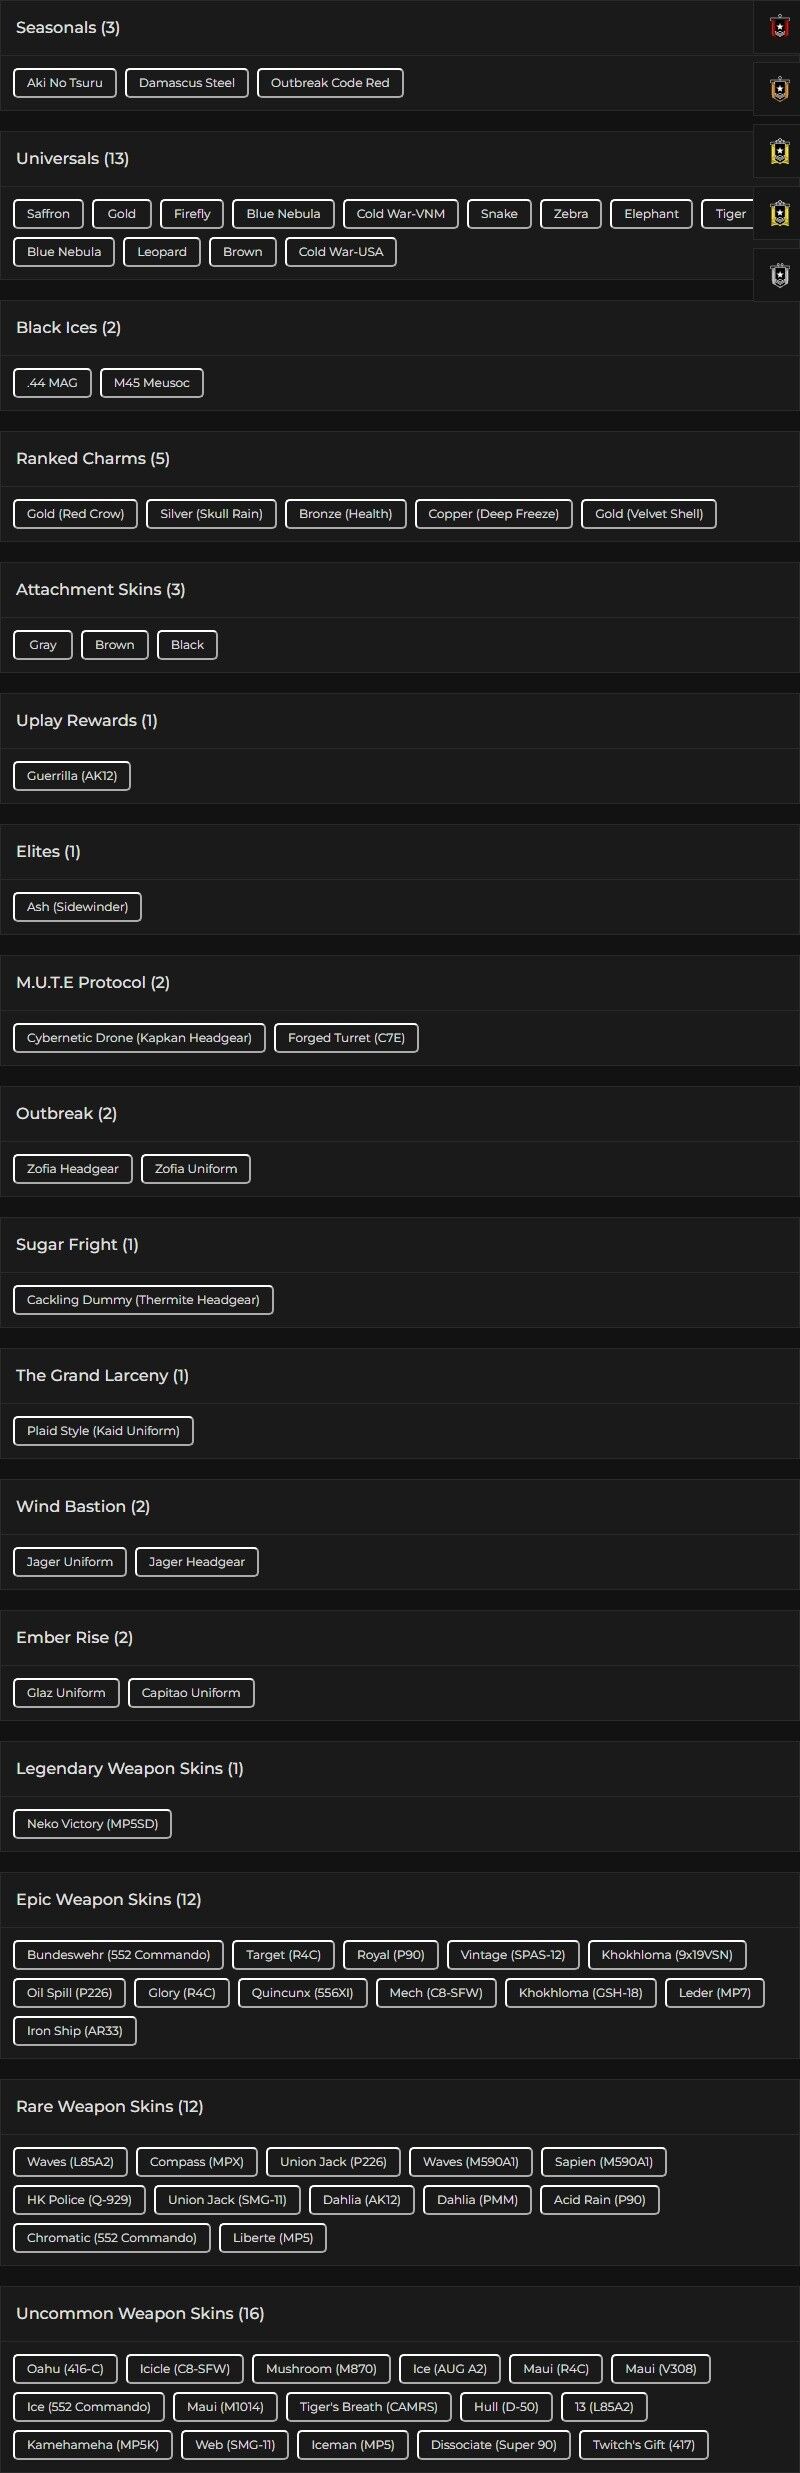Select Neko Victory (MP5SD) legendary skin
The height and width of the screenshot is (2473, 800).
(92, 1824)
